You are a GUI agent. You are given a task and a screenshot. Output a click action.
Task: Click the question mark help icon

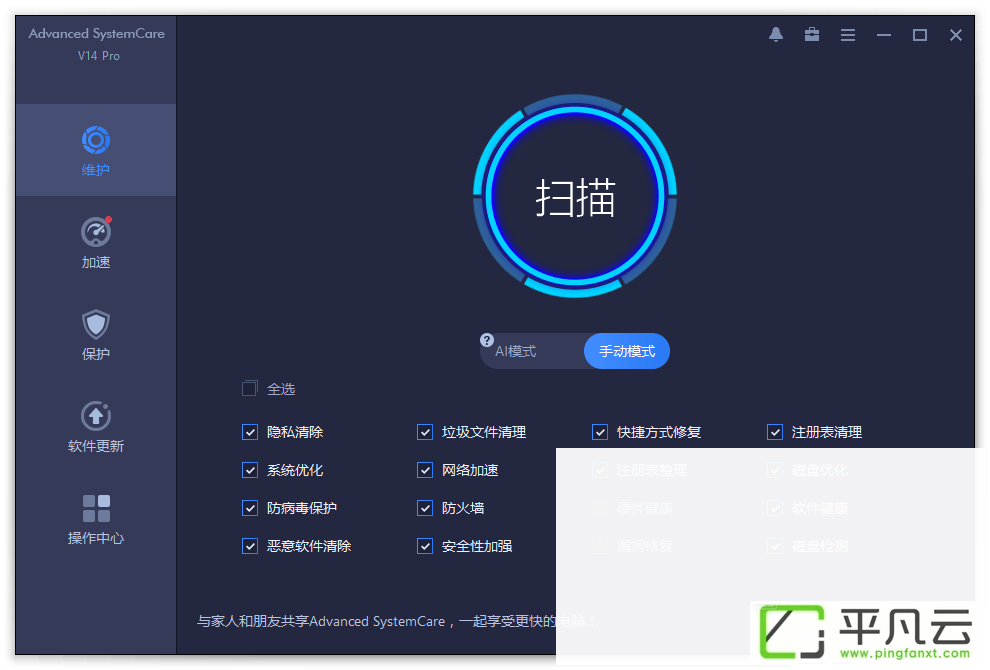point(487,340)
